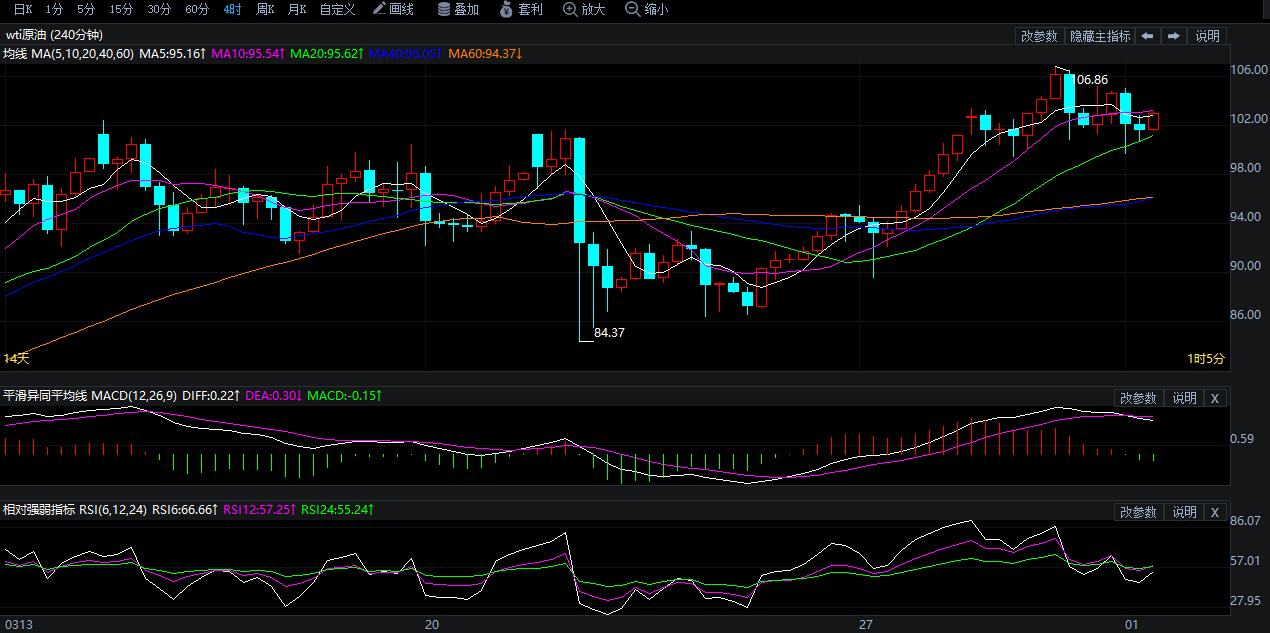Select the 60分 timeframe
This screenshot has height=633, width=1270.
click(x=197, y=9)
